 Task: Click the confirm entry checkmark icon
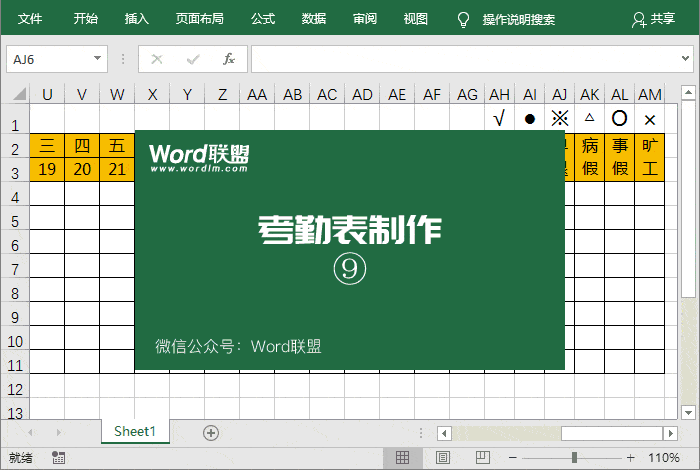(193, 59)
